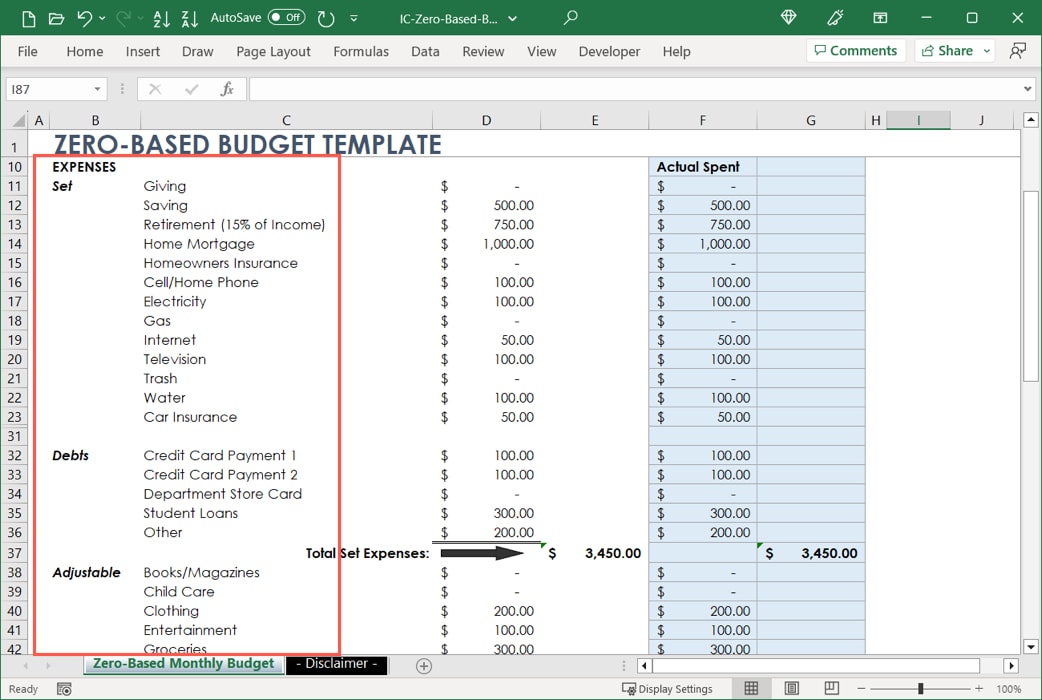
Task: Click the Ribbon Display Options icon
Action: point(882,18)
